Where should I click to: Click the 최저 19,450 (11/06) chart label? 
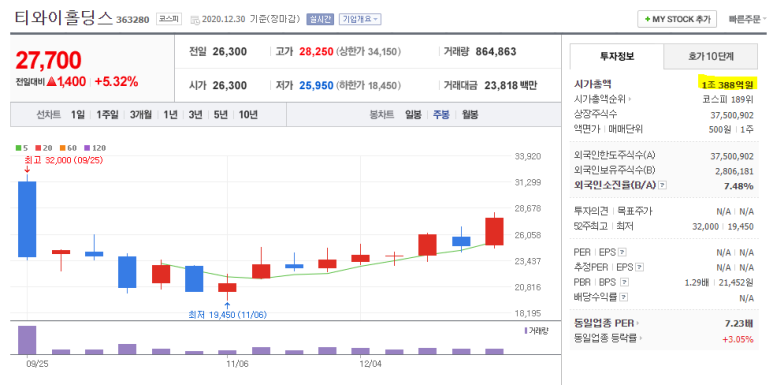[227, 315]
